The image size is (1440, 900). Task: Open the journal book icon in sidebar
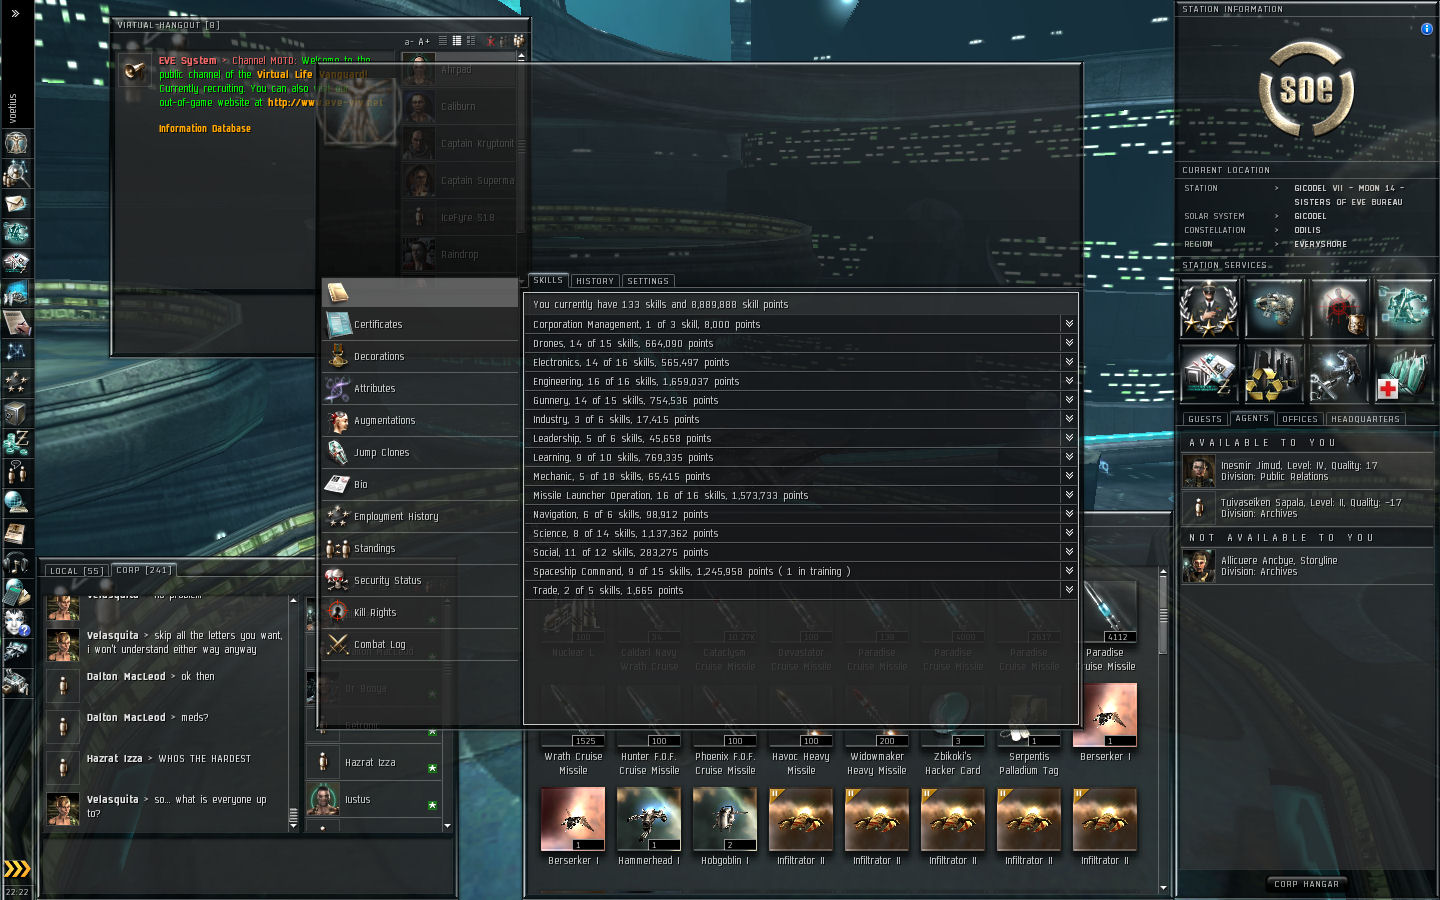pos(16,532)
